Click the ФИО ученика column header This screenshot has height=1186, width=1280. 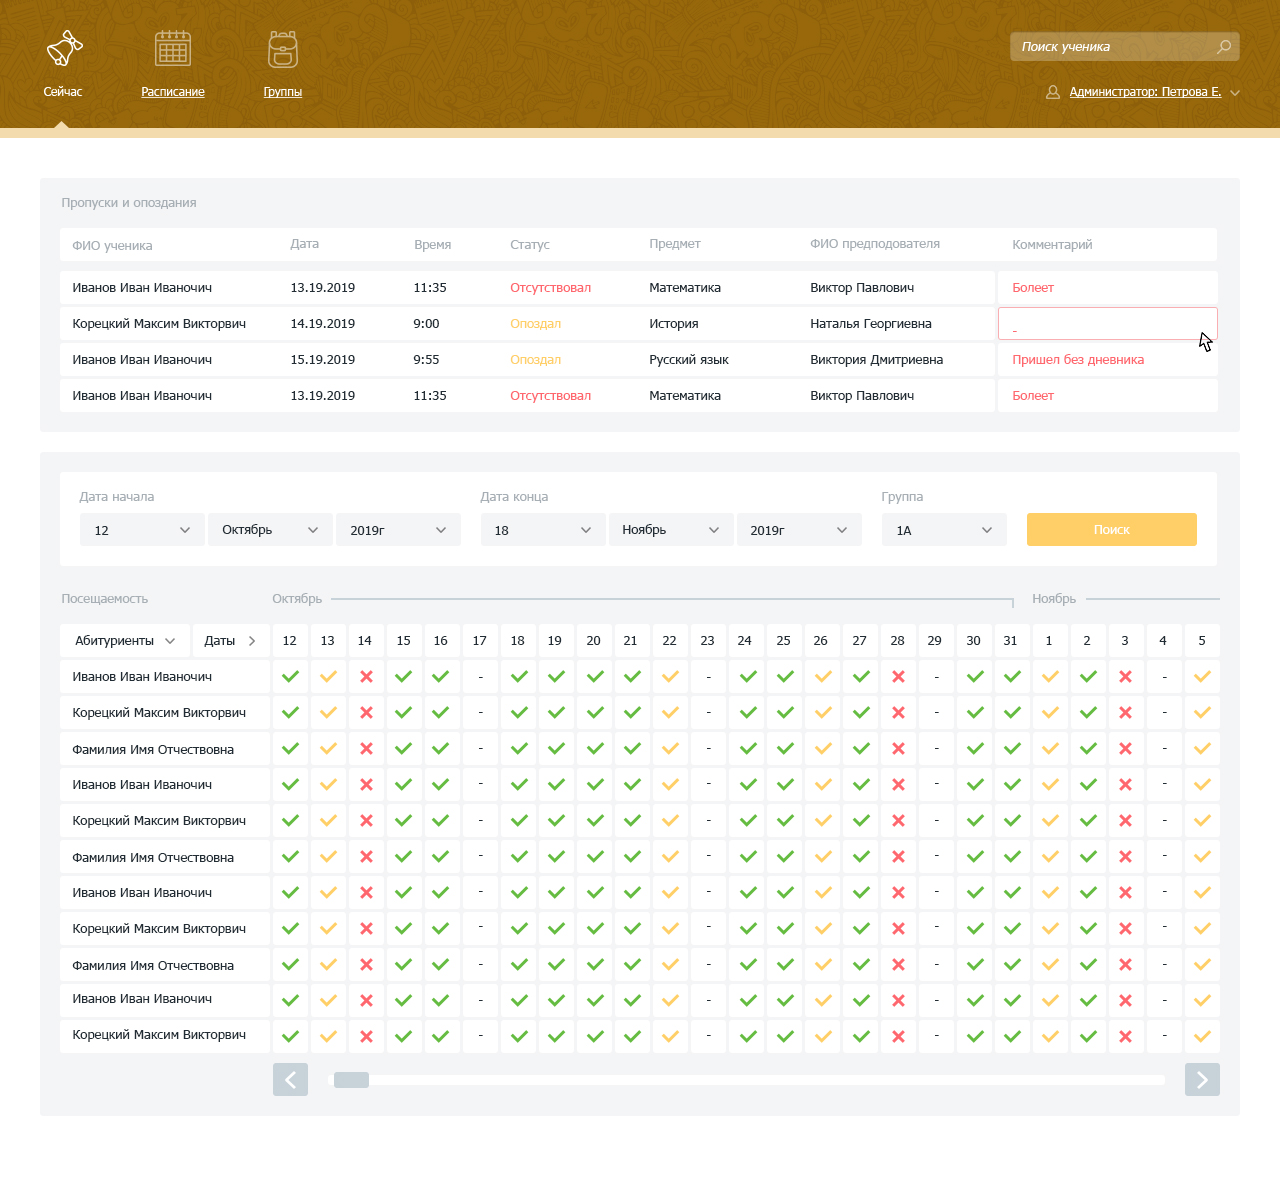pos(112,245)
